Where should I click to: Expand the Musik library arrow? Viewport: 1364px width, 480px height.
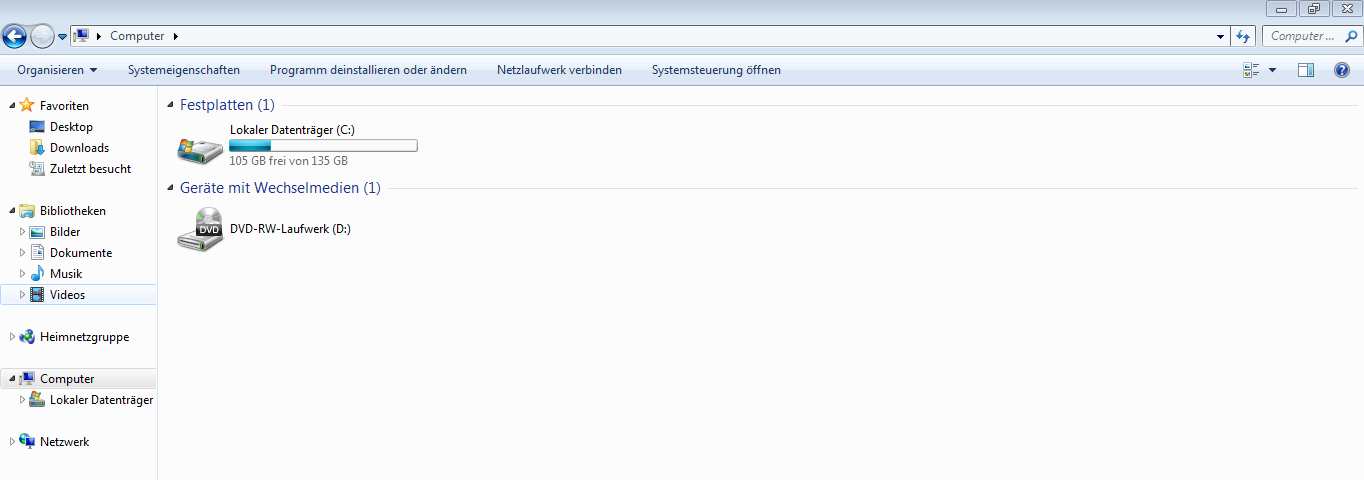pos(22,274)
